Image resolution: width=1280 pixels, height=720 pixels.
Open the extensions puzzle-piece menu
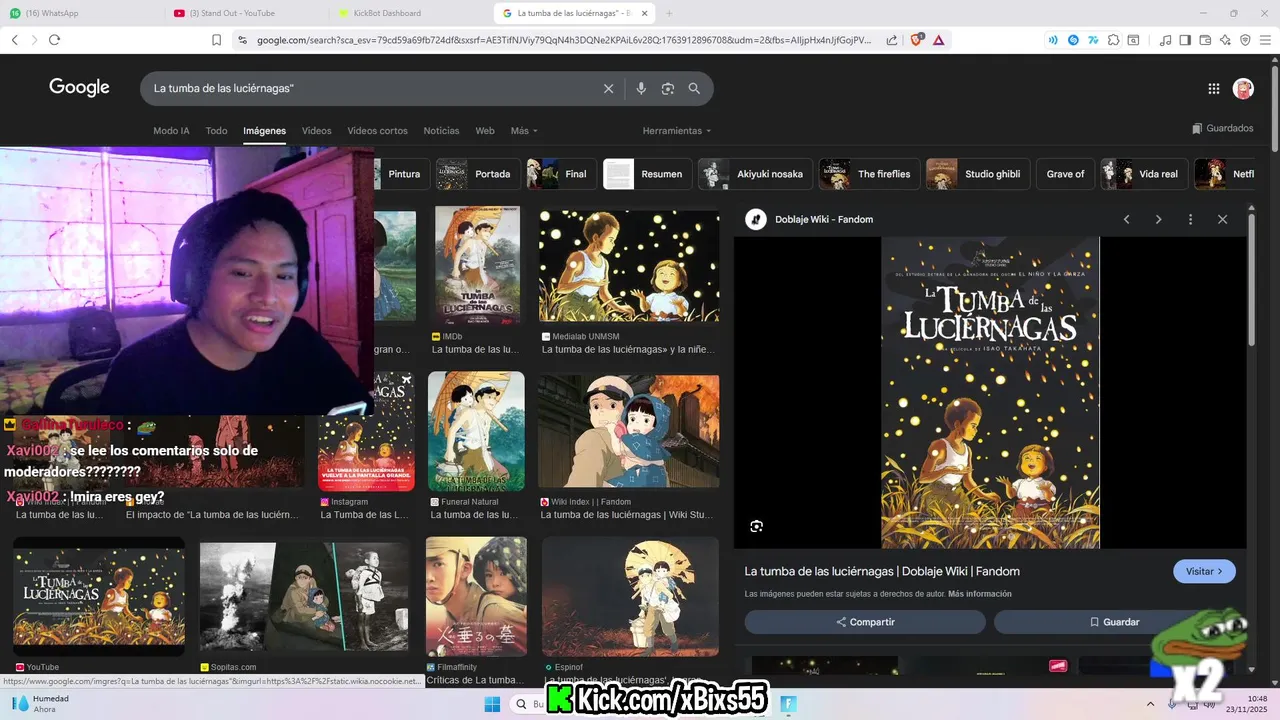tap(1114, 40)
